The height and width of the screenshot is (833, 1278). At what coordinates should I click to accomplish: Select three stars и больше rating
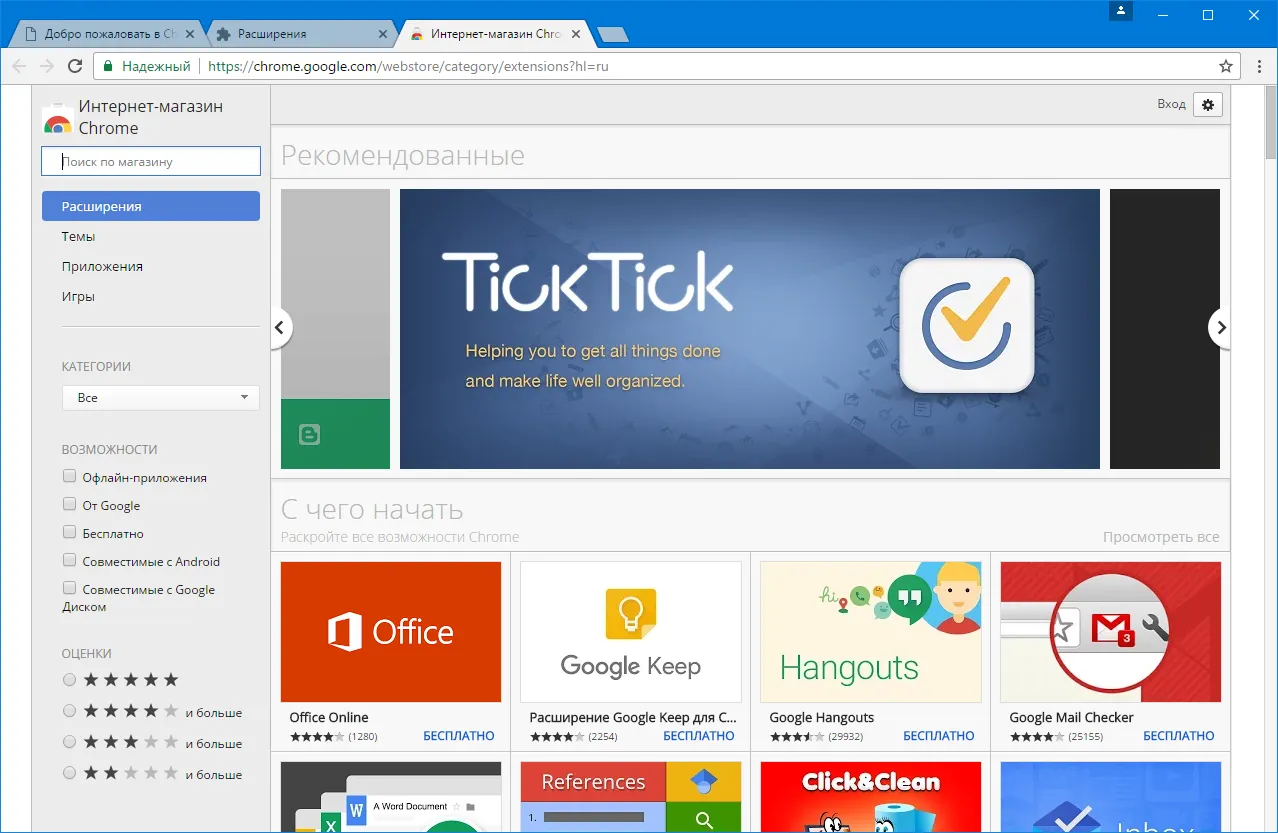(69, 742)
